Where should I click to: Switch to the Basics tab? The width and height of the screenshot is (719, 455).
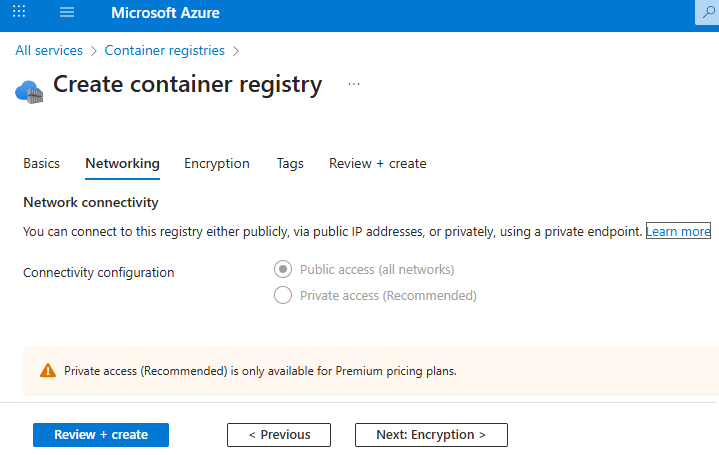click(41, 163)
